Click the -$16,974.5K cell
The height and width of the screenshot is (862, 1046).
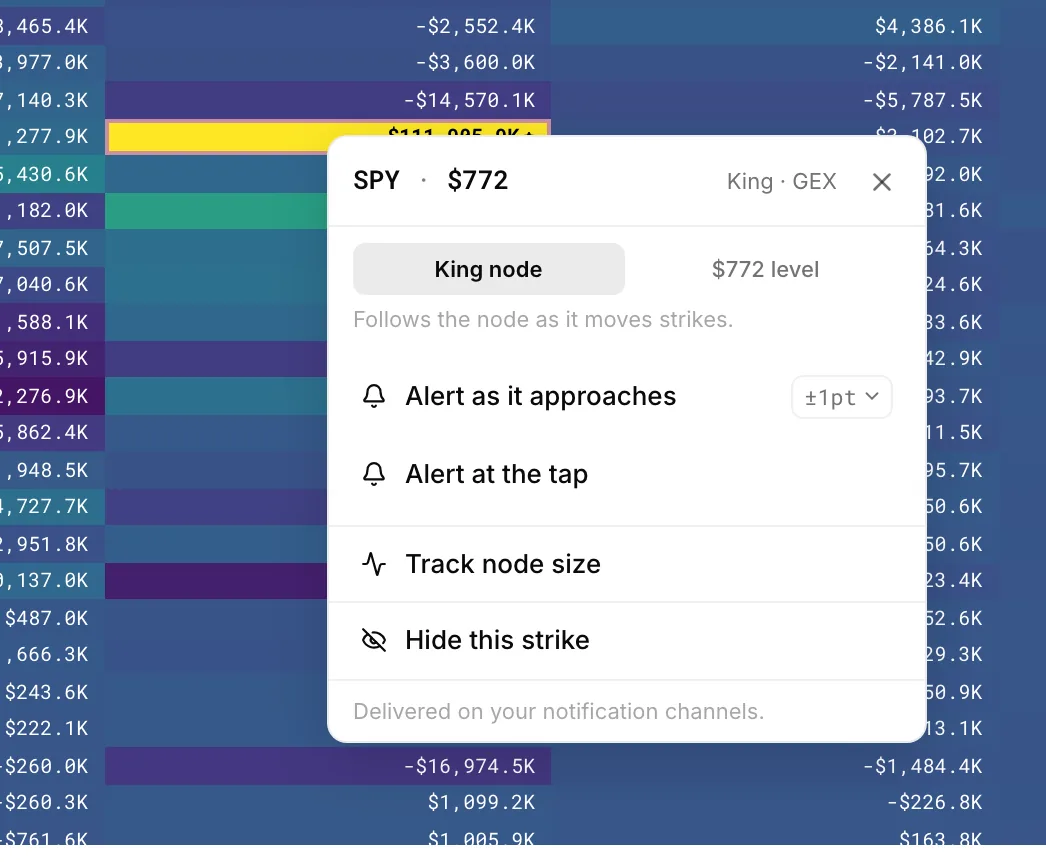coord(328,766)
